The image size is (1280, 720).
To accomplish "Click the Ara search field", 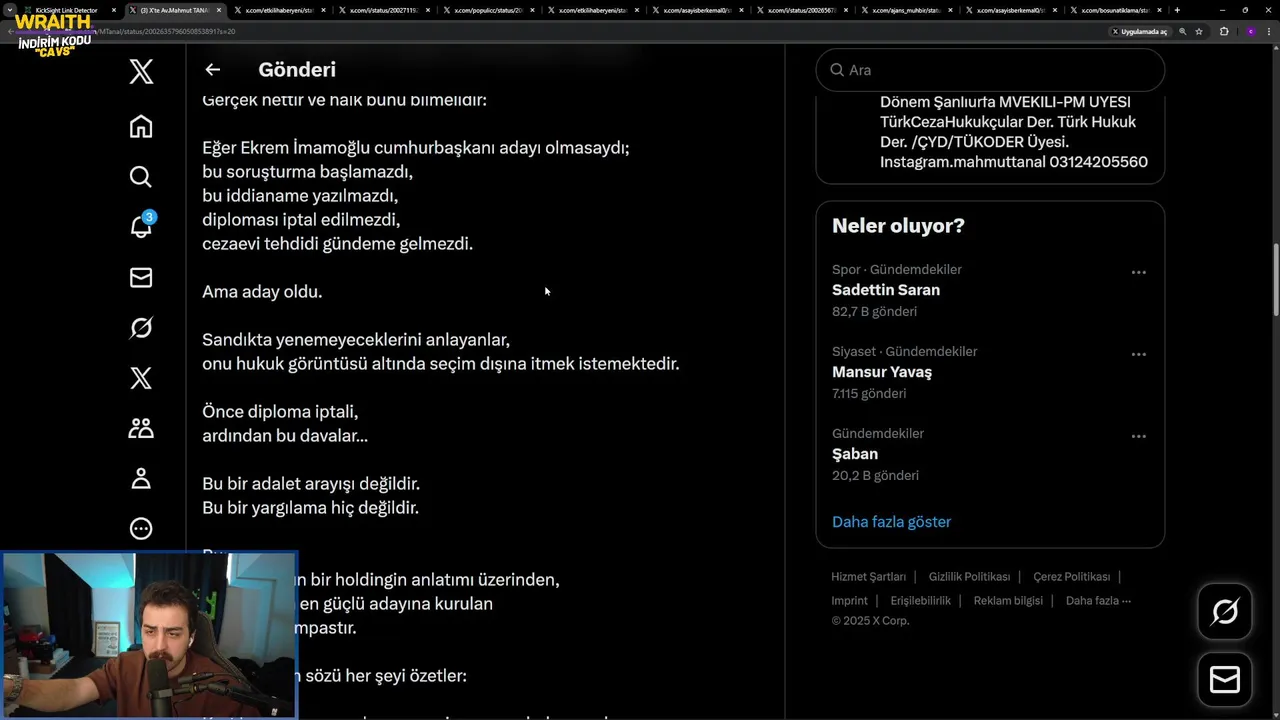I will (x=1000, y=70).
